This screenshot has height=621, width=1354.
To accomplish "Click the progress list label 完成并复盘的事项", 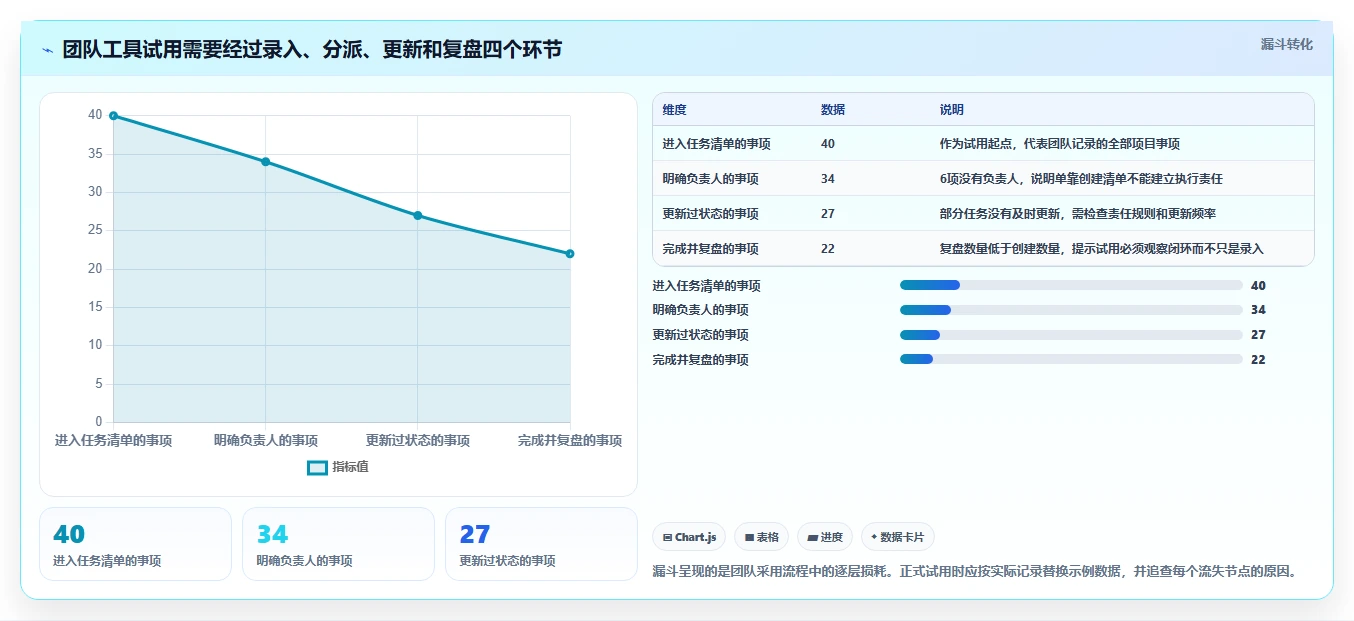I will pos(700,360).
